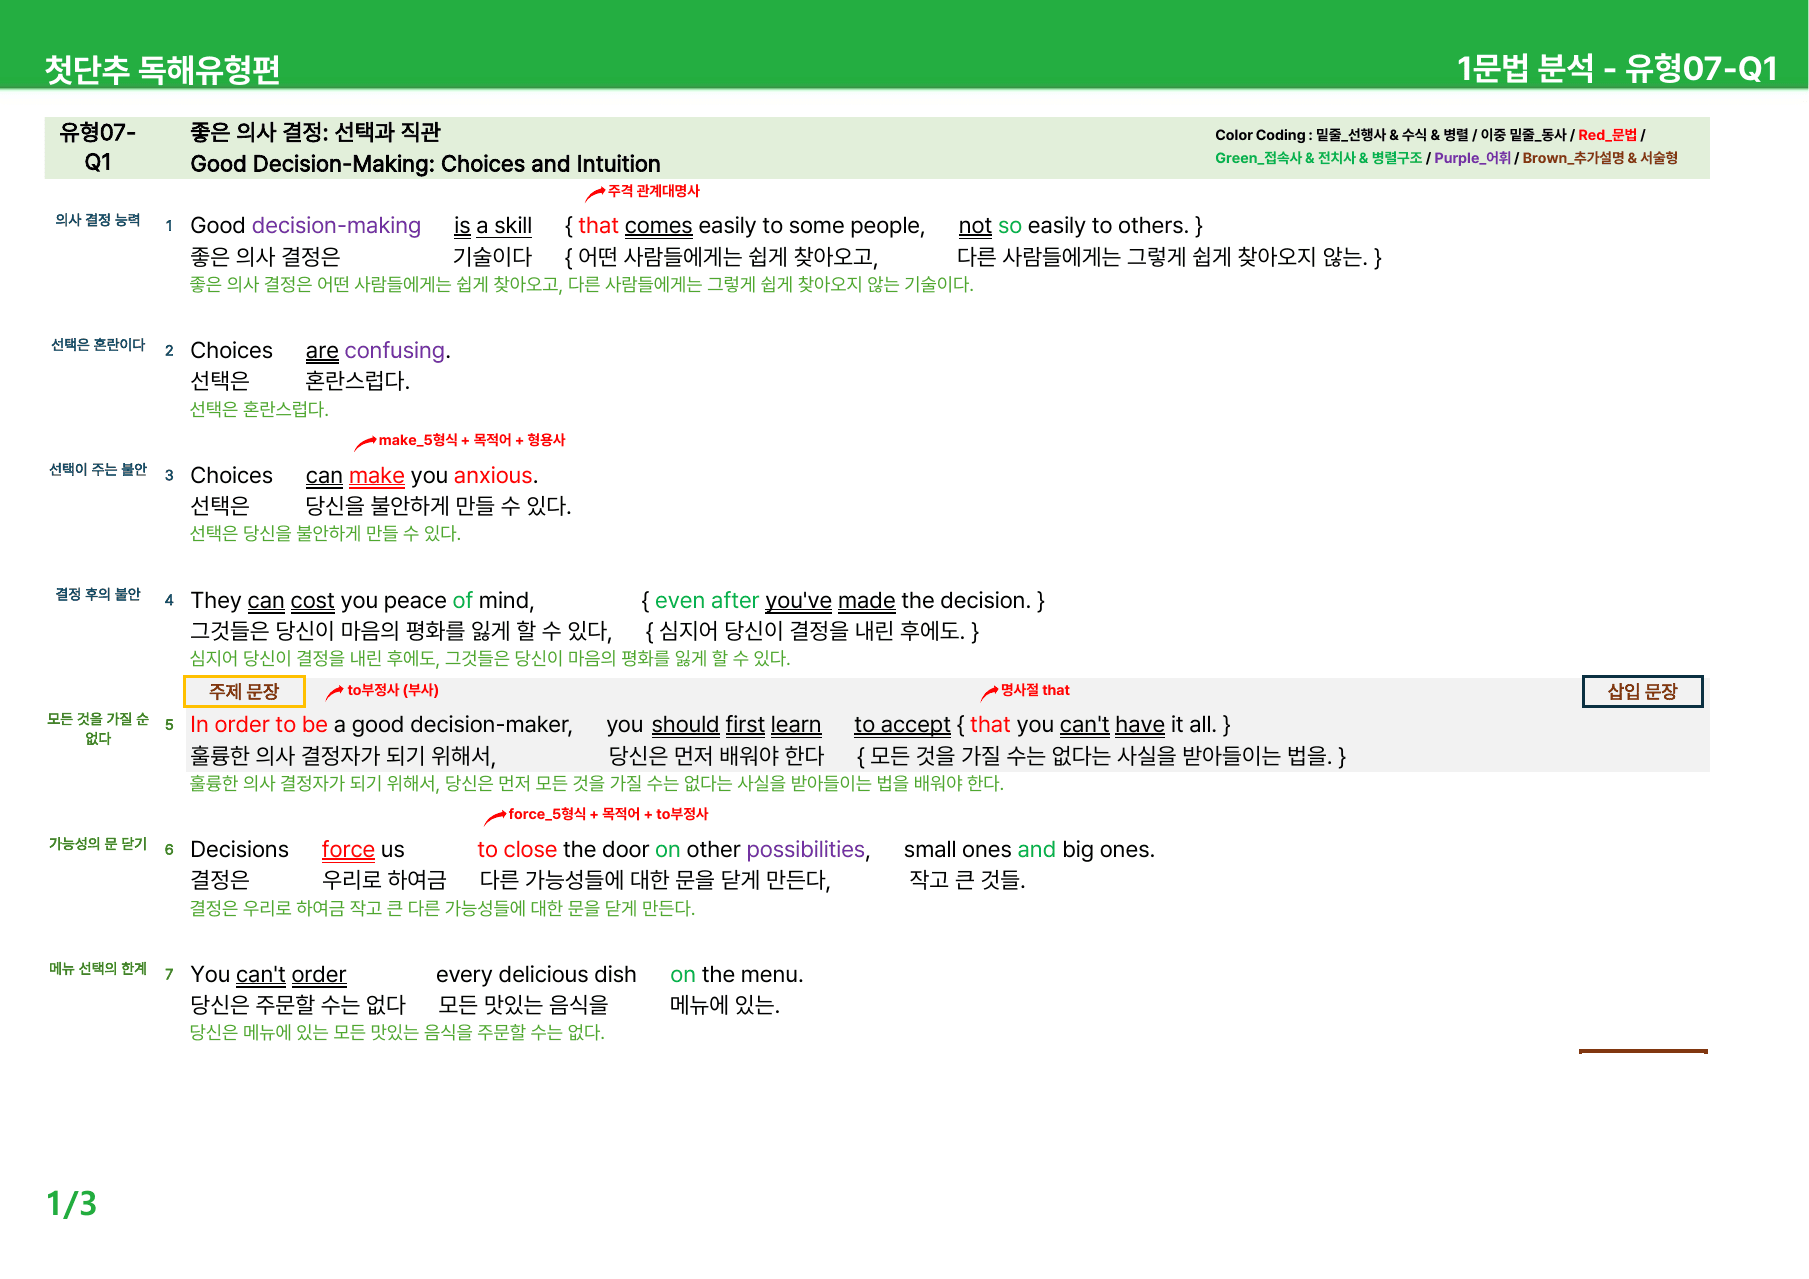Screen dimensions: 1809x1279
Task: Click the translation '혼란스럽다.'
Action: [357, 381]
